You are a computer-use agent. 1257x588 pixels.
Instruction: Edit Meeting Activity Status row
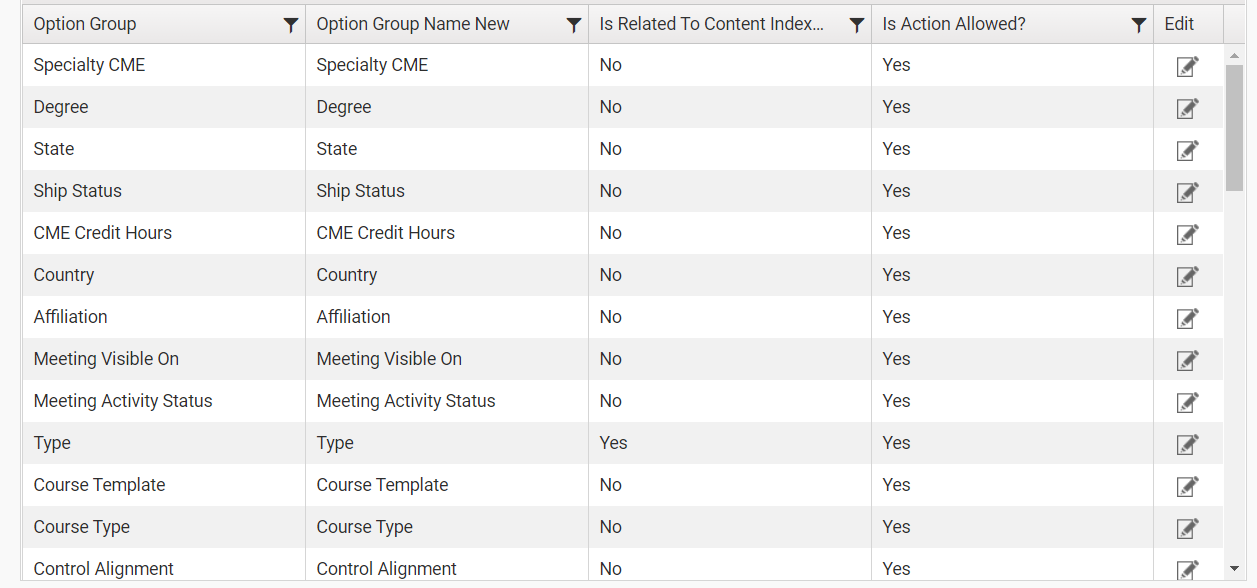1187,402
